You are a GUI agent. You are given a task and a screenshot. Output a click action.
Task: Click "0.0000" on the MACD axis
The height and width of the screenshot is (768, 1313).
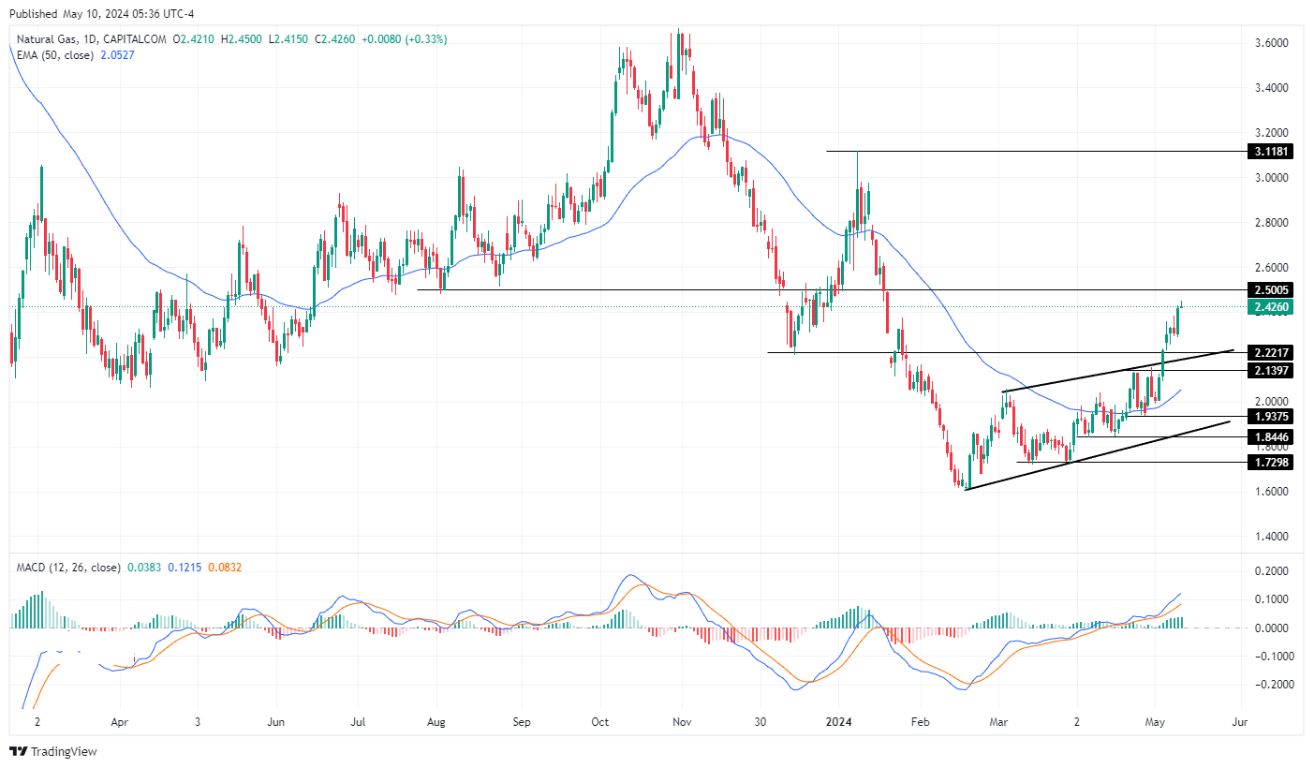pos(1272,628)
